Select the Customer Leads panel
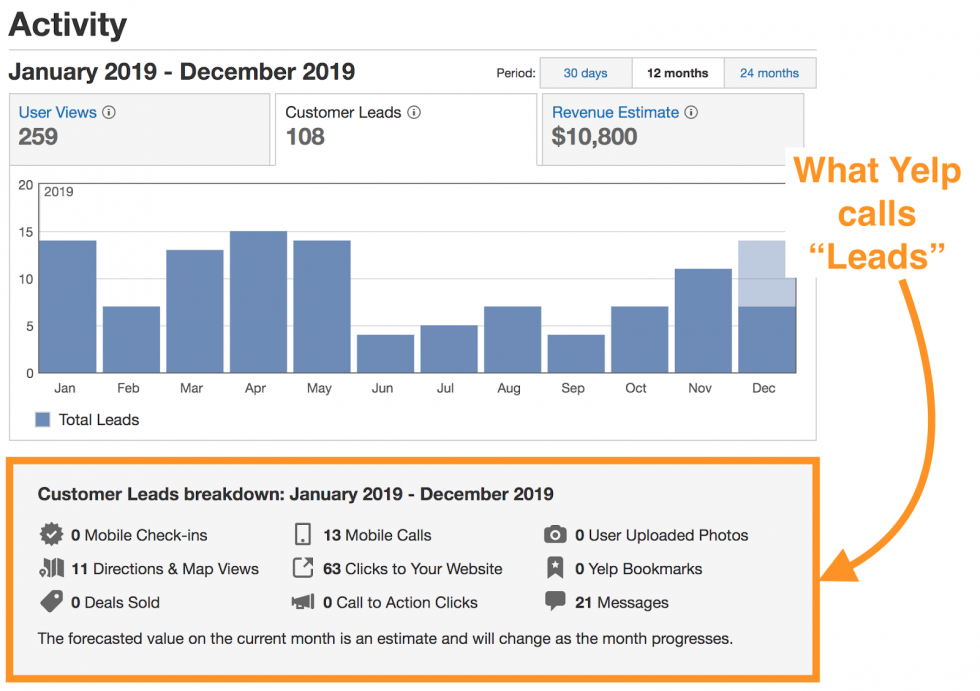 (406, 129)
